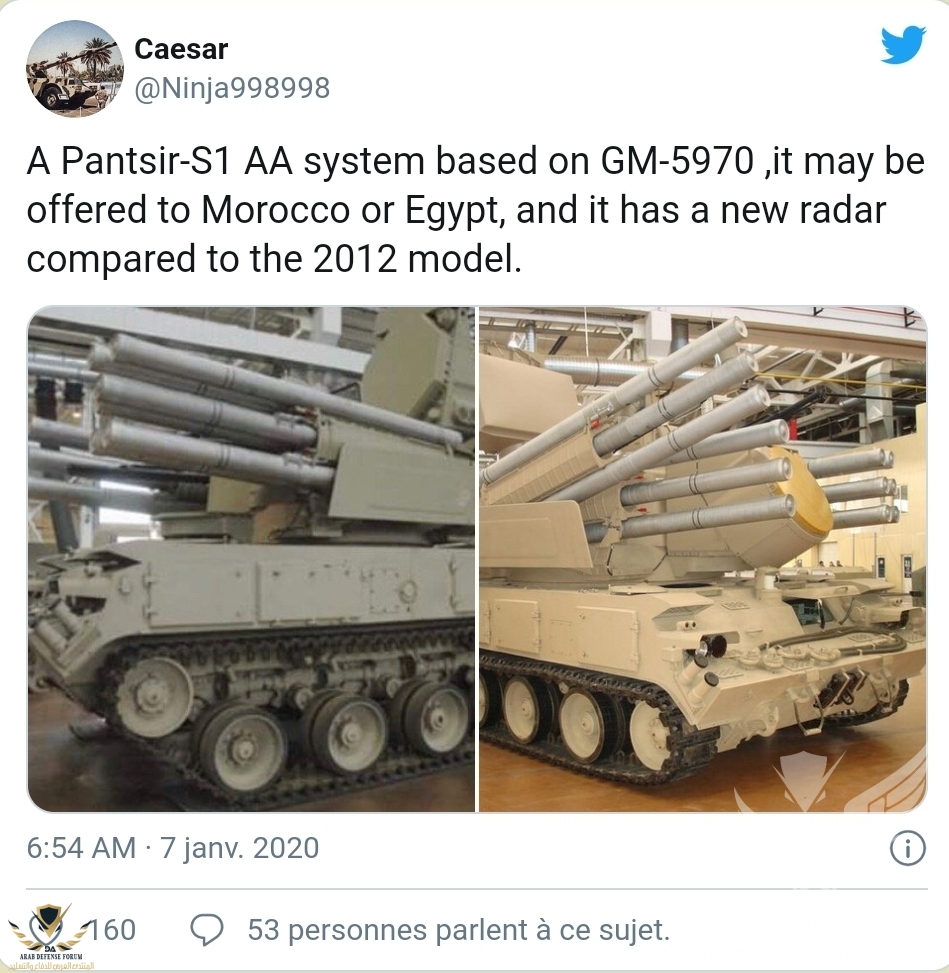Open the right desert-colored Pantsir photo
Screen dimensions: 949x973
coord(703,558)
